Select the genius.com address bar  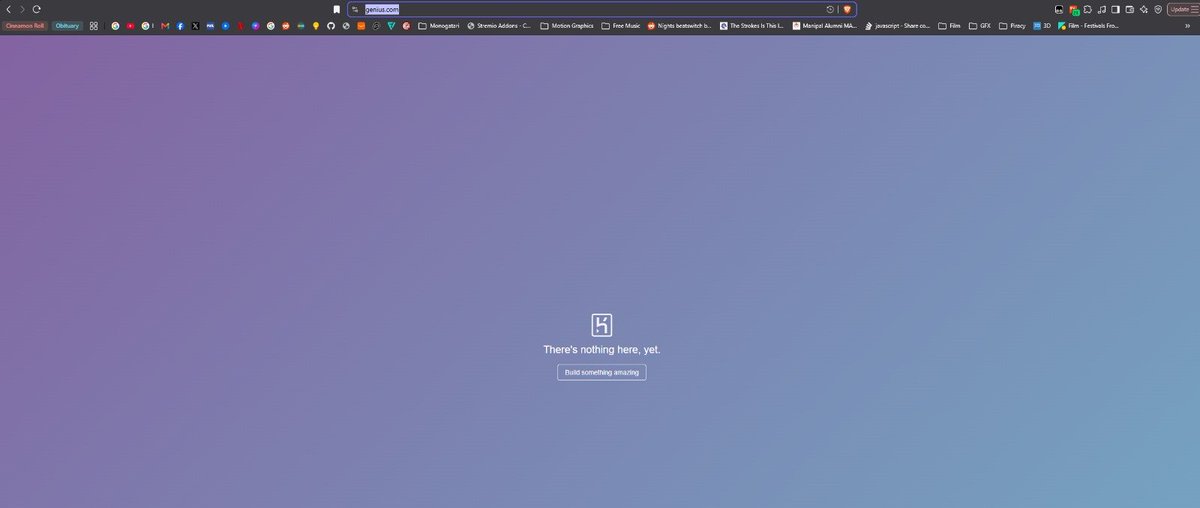[x=601, y=9]
